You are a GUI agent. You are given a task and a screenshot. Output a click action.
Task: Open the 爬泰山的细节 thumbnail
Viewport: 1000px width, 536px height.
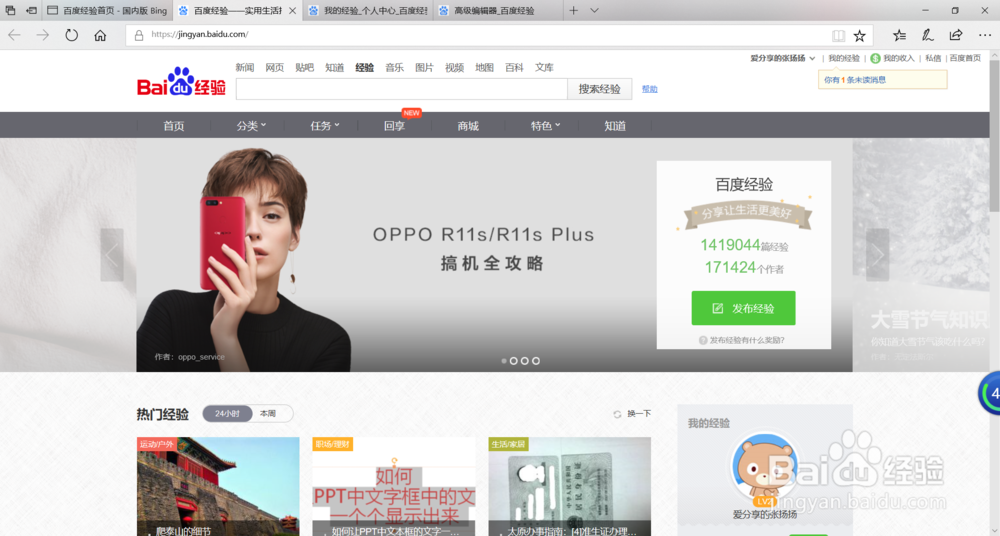click(217, 486)
